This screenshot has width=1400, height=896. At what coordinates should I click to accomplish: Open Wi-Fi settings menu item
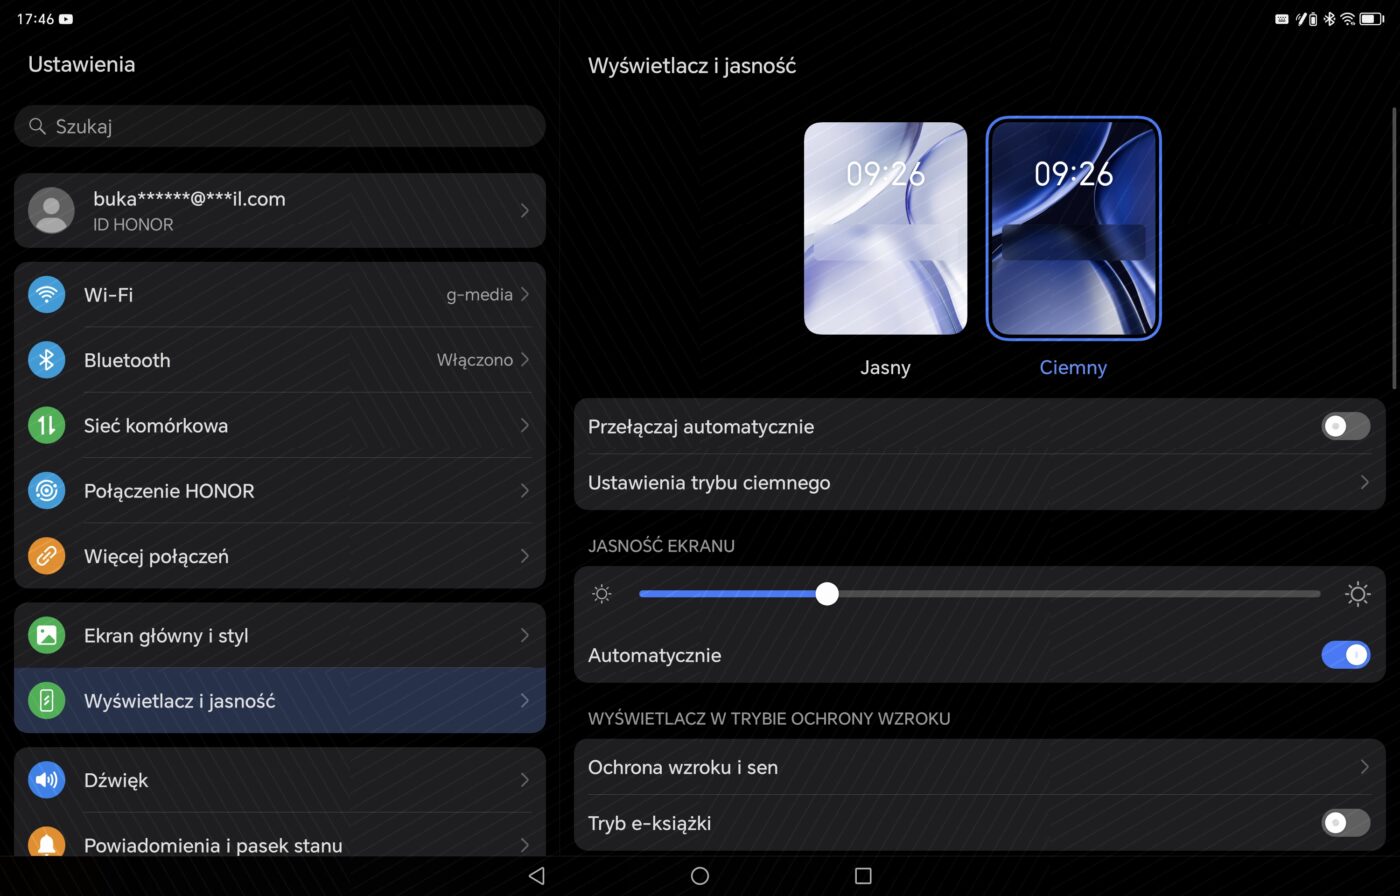coord(280,294)
